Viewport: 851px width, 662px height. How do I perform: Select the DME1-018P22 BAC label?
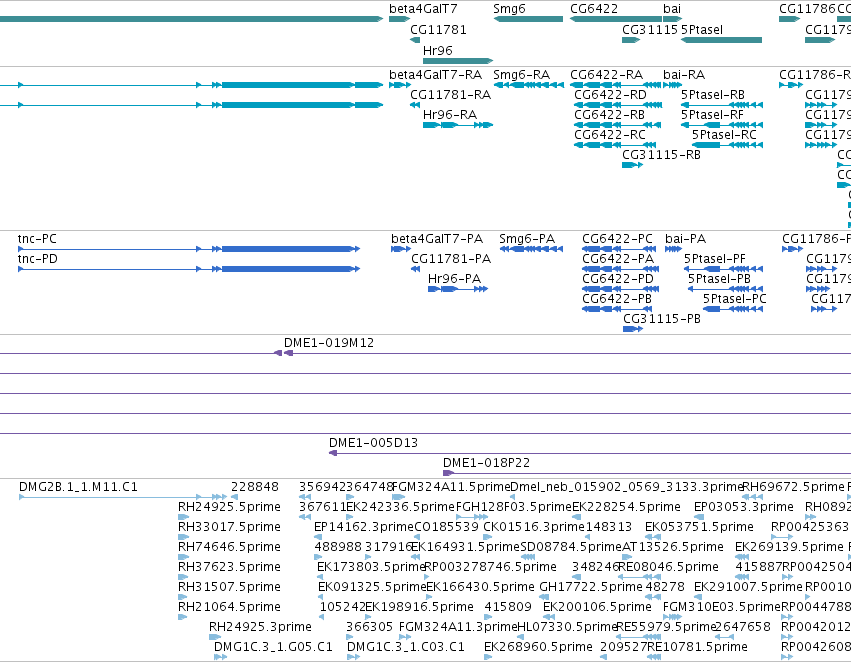pyautogui.click(x=486, y=463)
